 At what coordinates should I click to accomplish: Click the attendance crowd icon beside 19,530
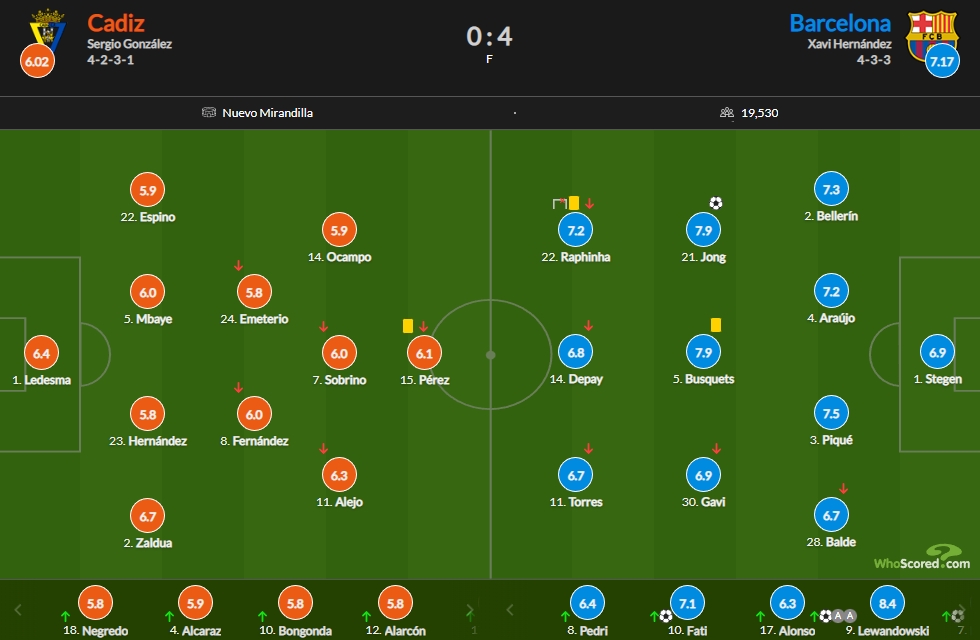(x=726, y=112)
